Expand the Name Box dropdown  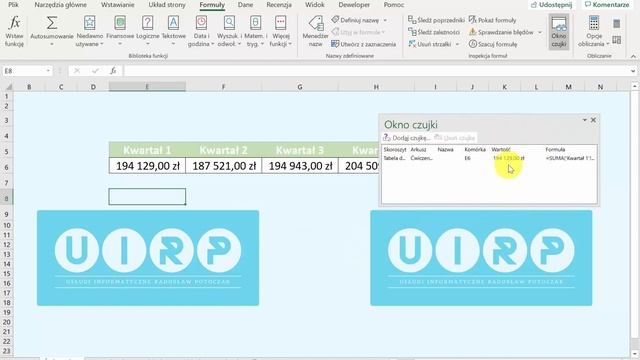(48, 71)
